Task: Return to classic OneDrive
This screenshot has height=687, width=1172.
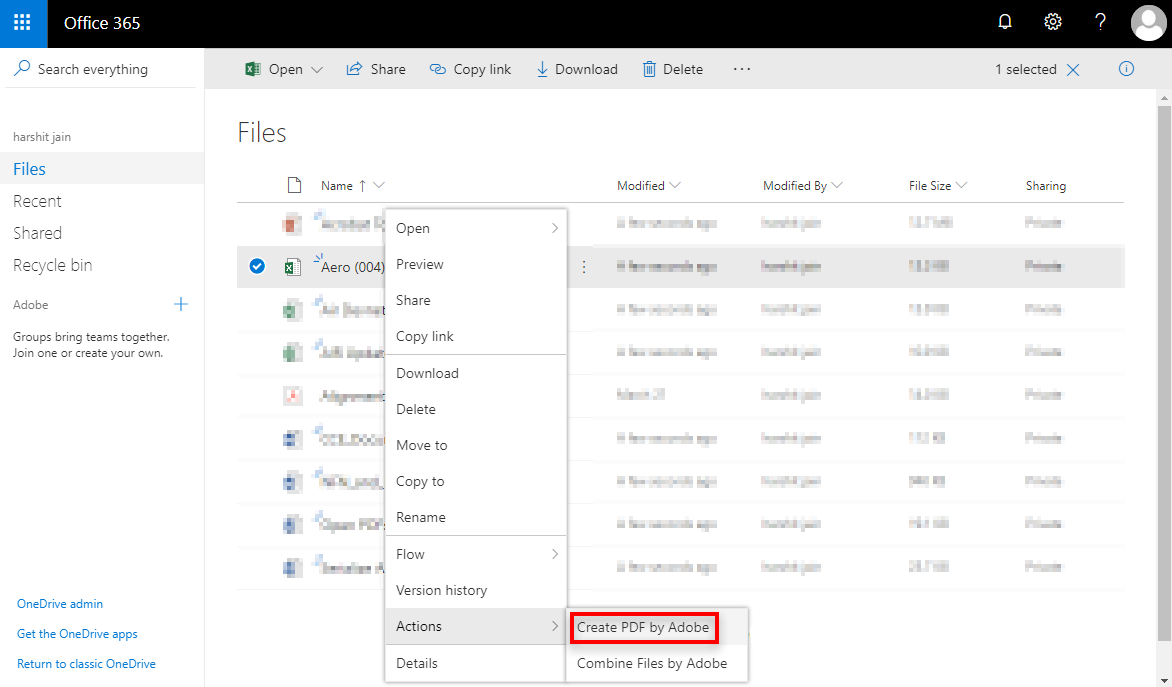Action: 86,663
